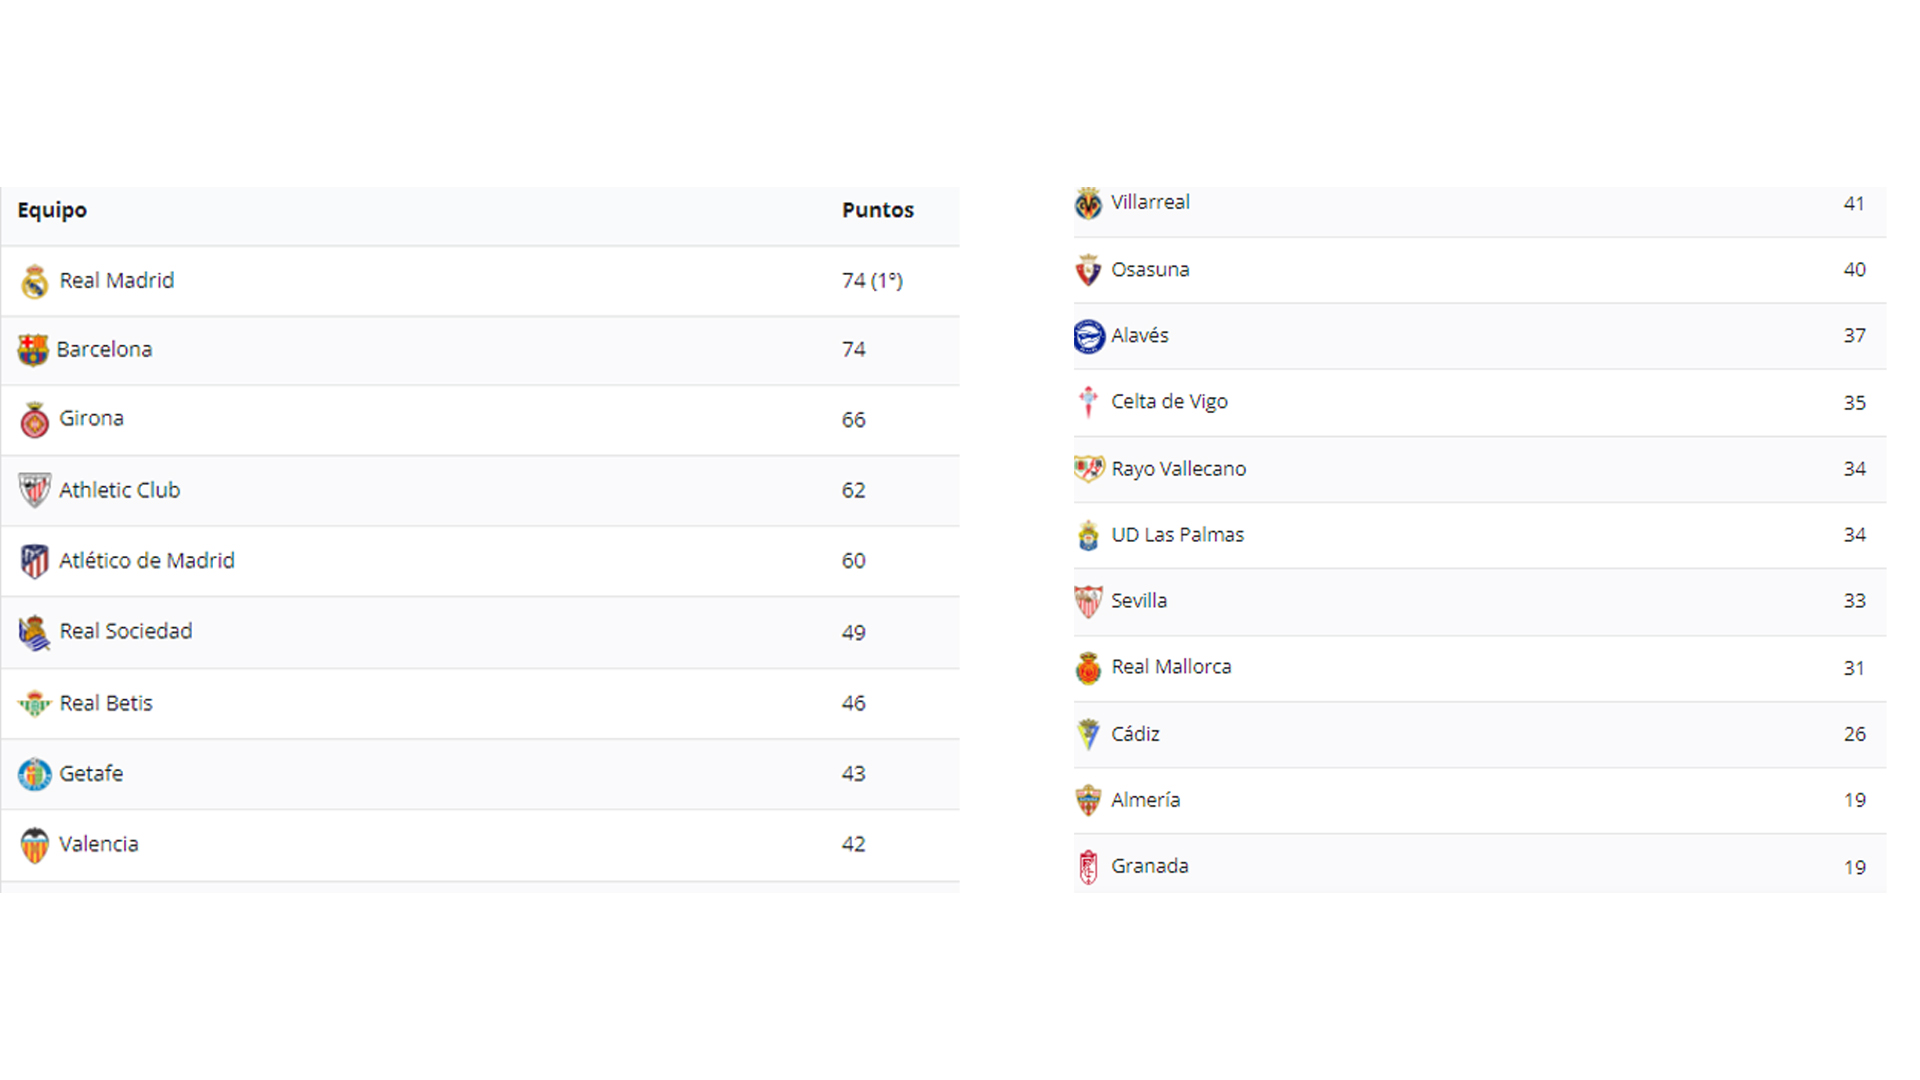
Task: Click the Alavés round badge icon
Action: [x=1089, y=336]
